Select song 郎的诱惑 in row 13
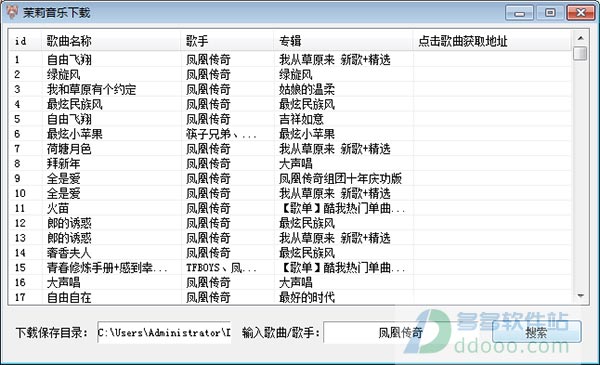The width and height of the screenshot is (600, 365). coord(69,238)
